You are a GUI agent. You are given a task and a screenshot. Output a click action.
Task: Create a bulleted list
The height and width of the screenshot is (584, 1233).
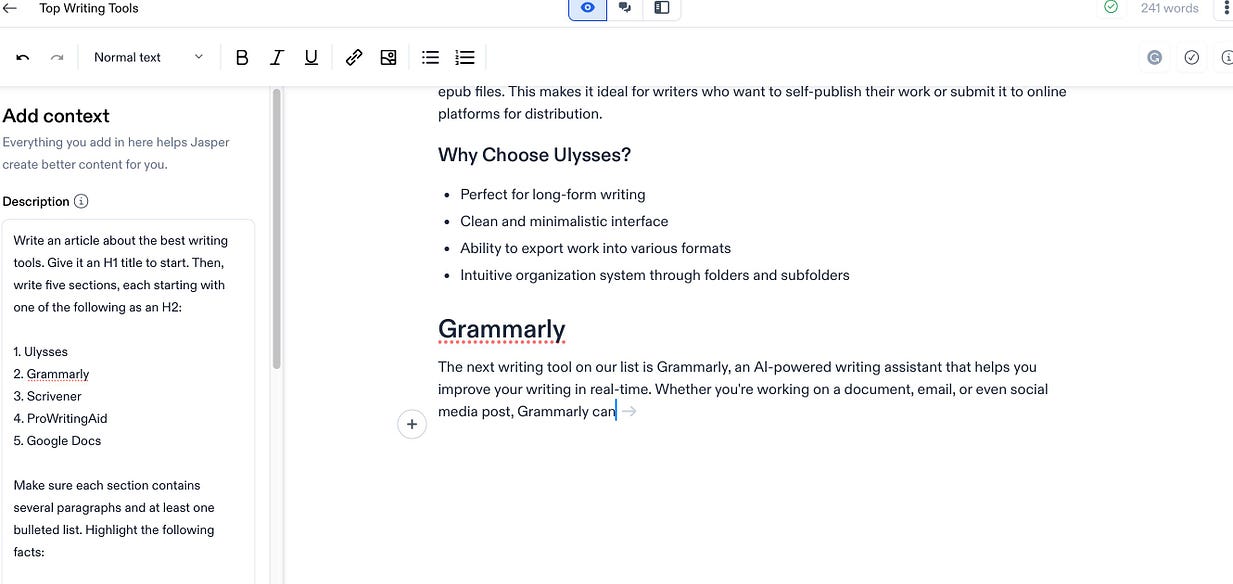point(430,57)
